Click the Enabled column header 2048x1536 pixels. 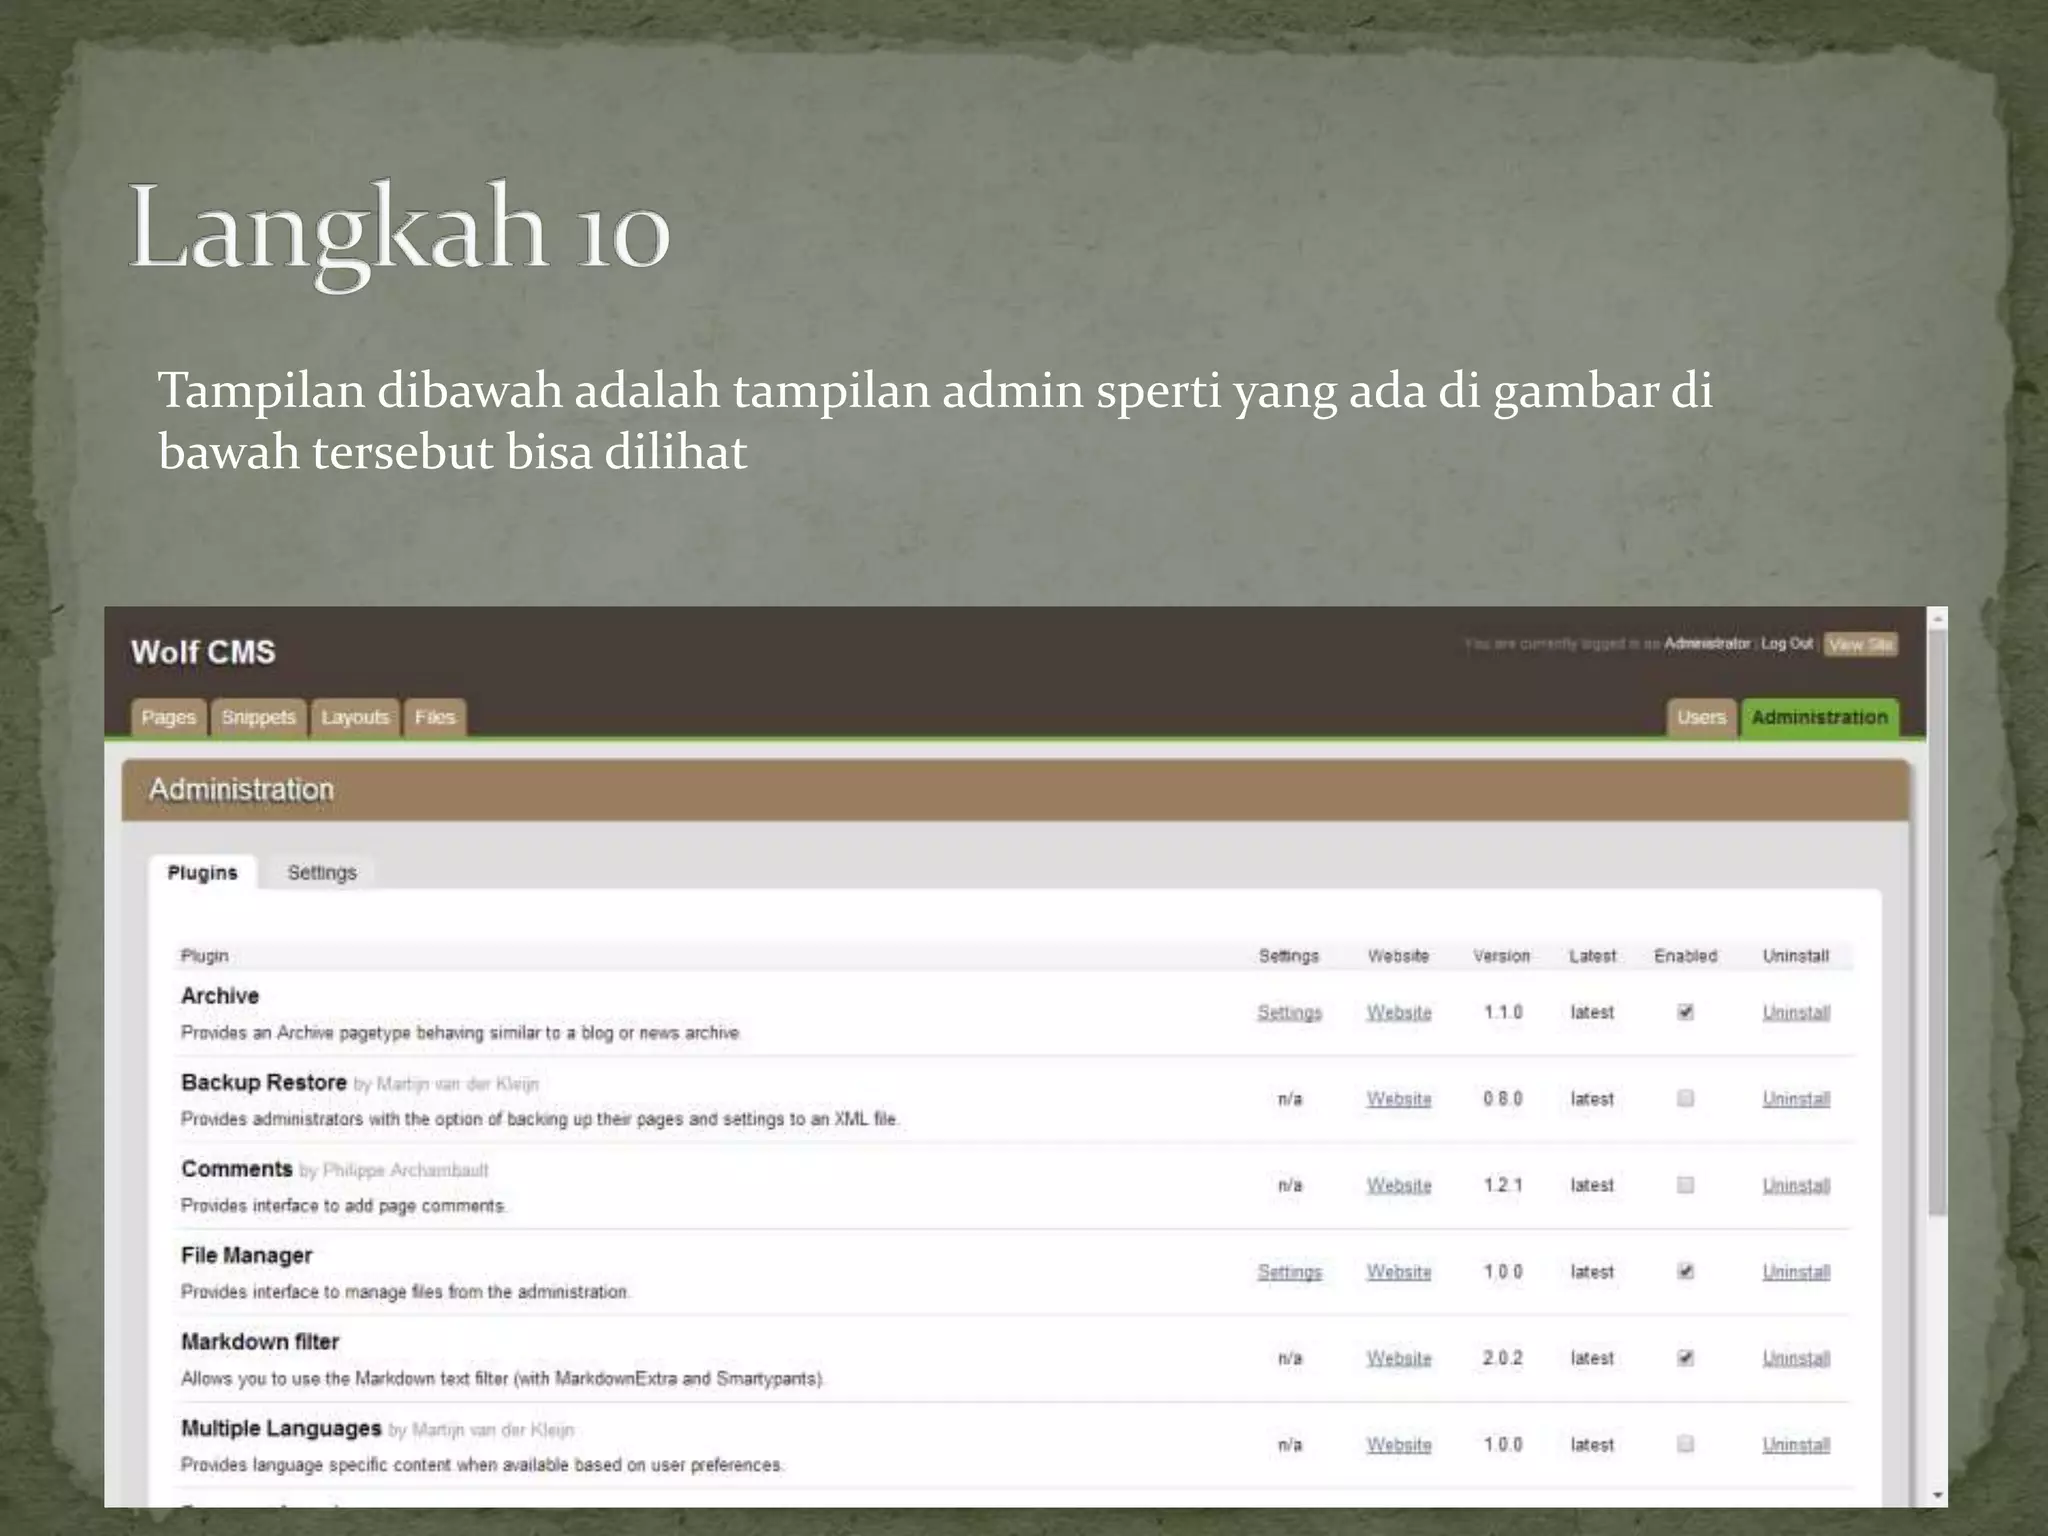click(x=1685, y=956)
